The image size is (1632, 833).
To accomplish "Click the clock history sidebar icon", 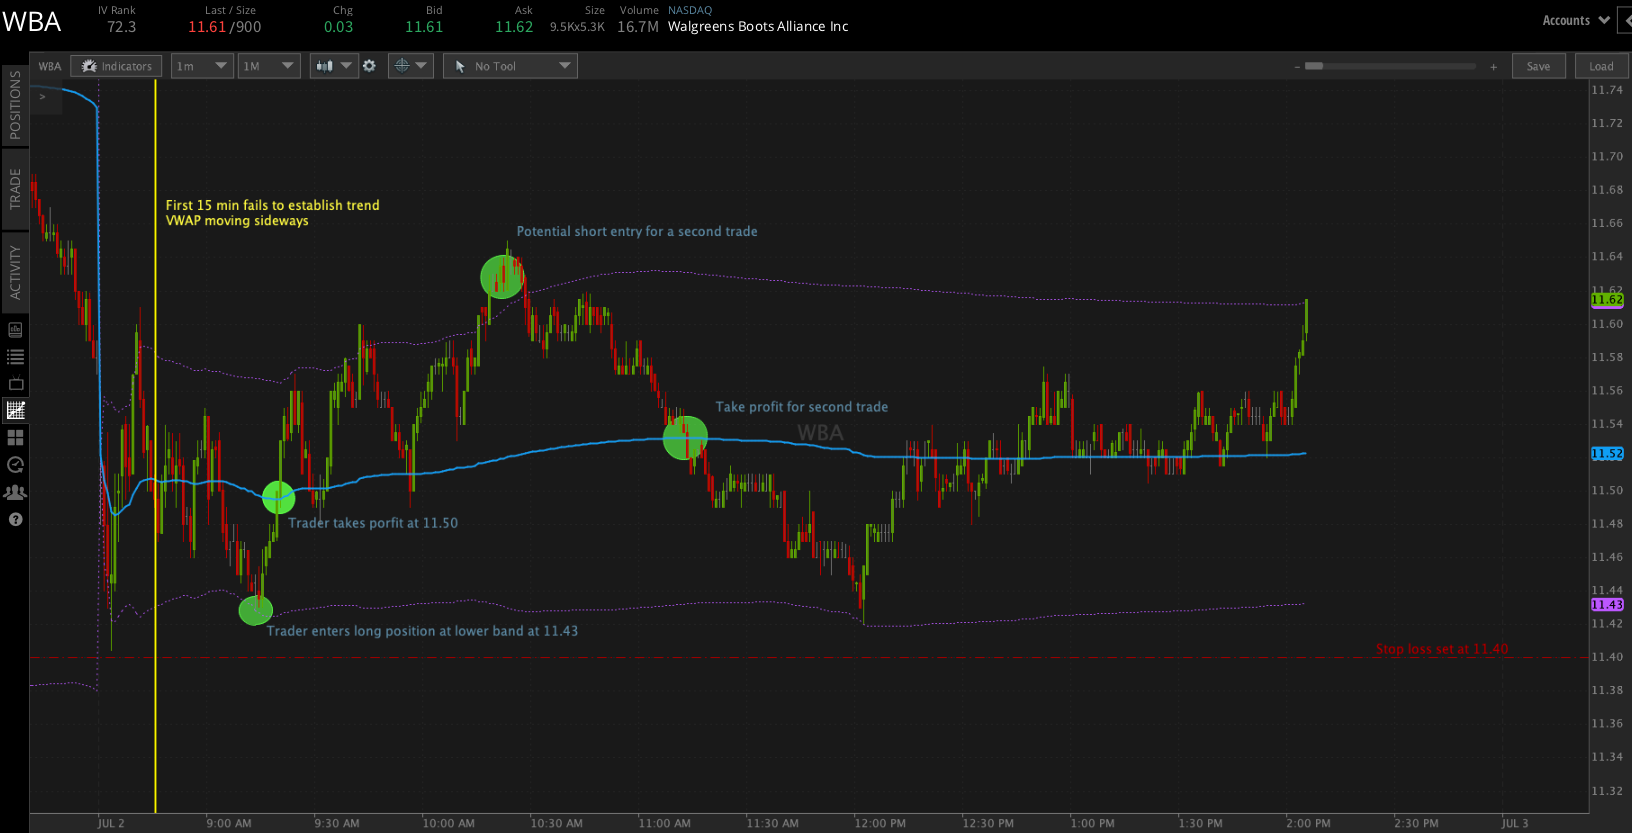I will (x=15, y=464).
